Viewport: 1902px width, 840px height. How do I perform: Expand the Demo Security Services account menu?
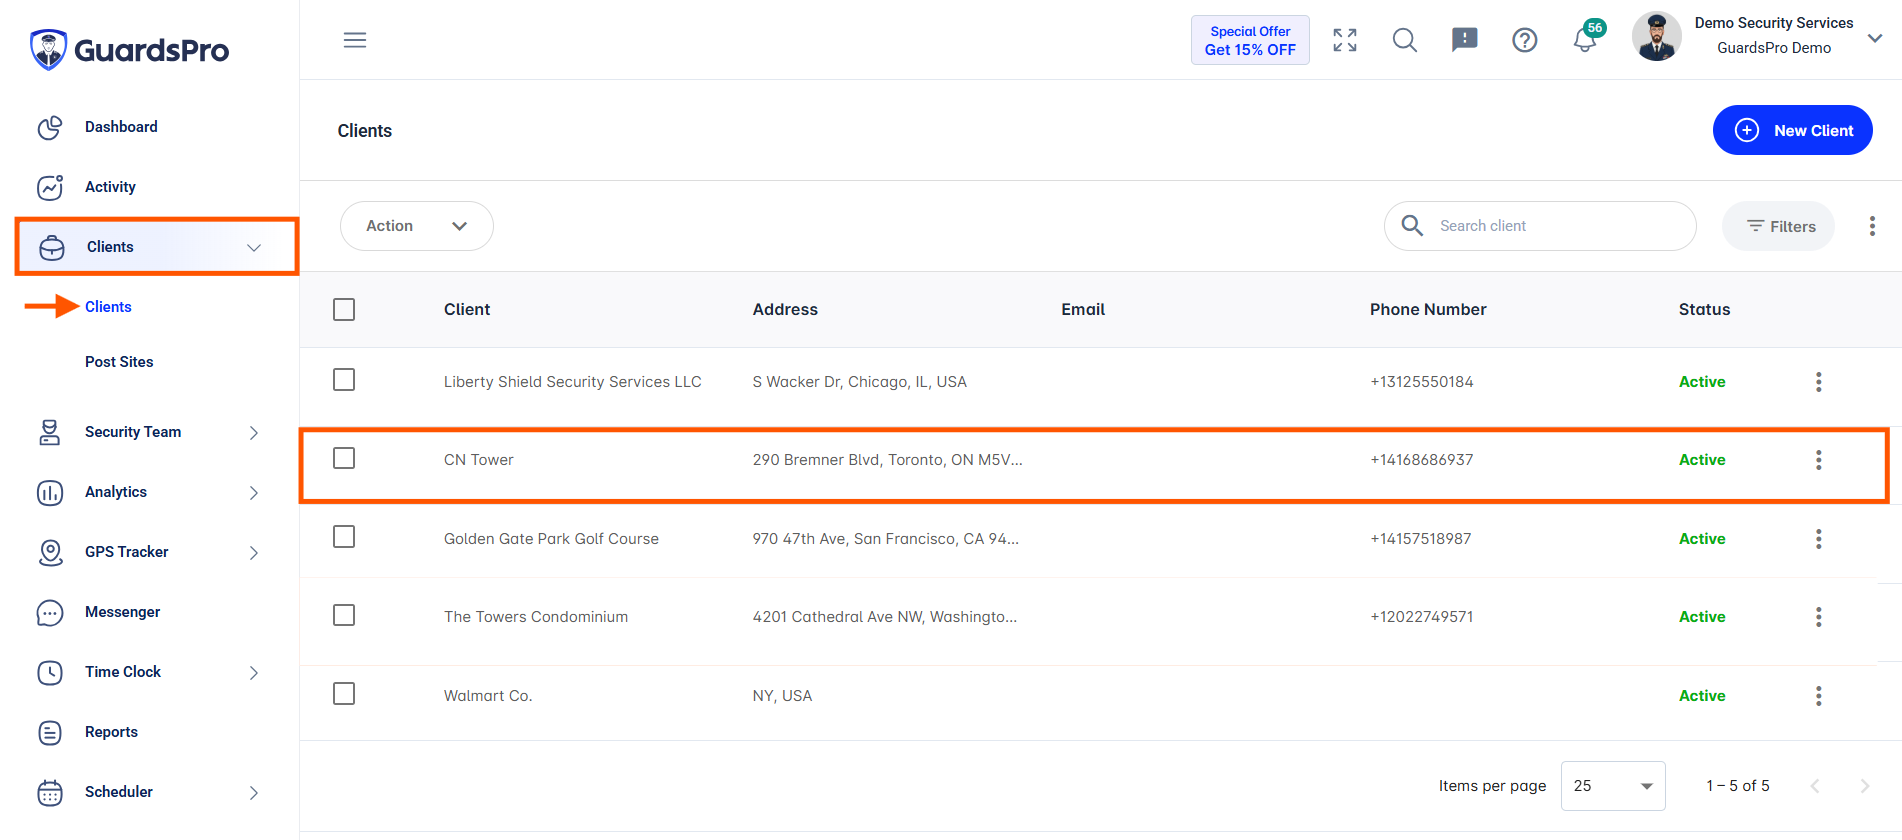coord(1875,38)
